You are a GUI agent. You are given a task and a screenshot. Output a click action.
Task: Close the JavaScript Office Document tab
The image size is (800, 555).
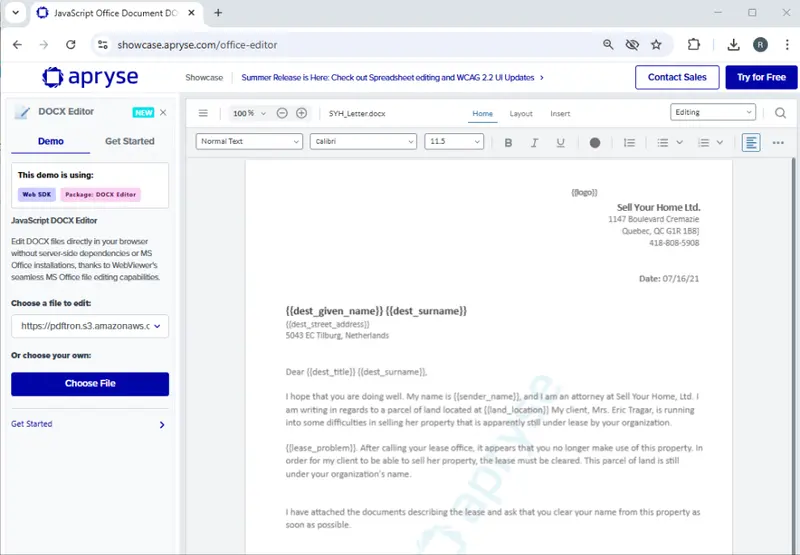tap(191, 13)
